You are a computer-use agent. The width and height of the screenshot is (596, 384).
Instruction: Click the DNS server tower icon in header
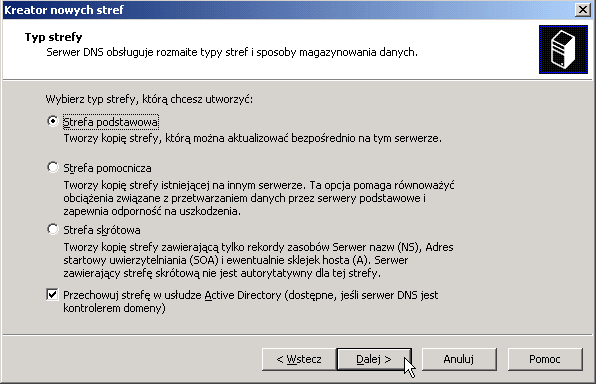pos(563,49)
